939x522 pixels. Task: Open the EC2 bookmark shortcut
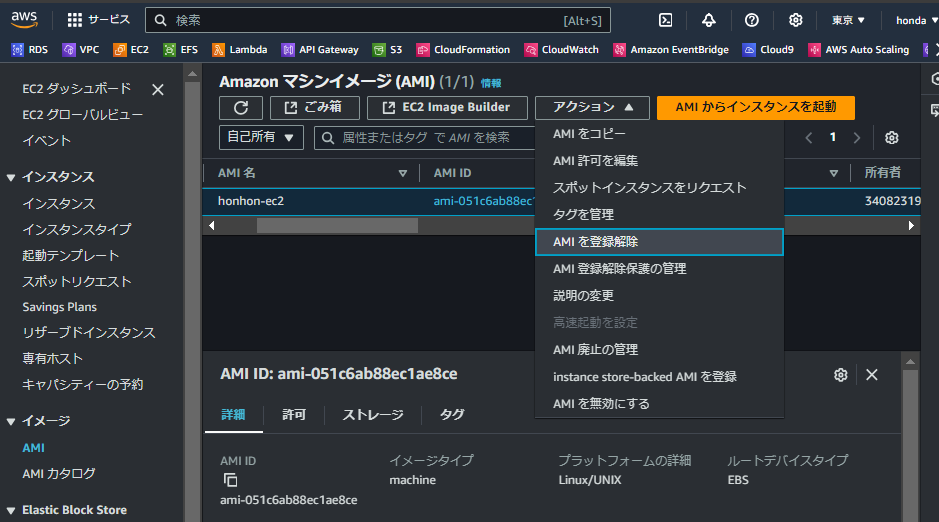(x=131, y=50)
